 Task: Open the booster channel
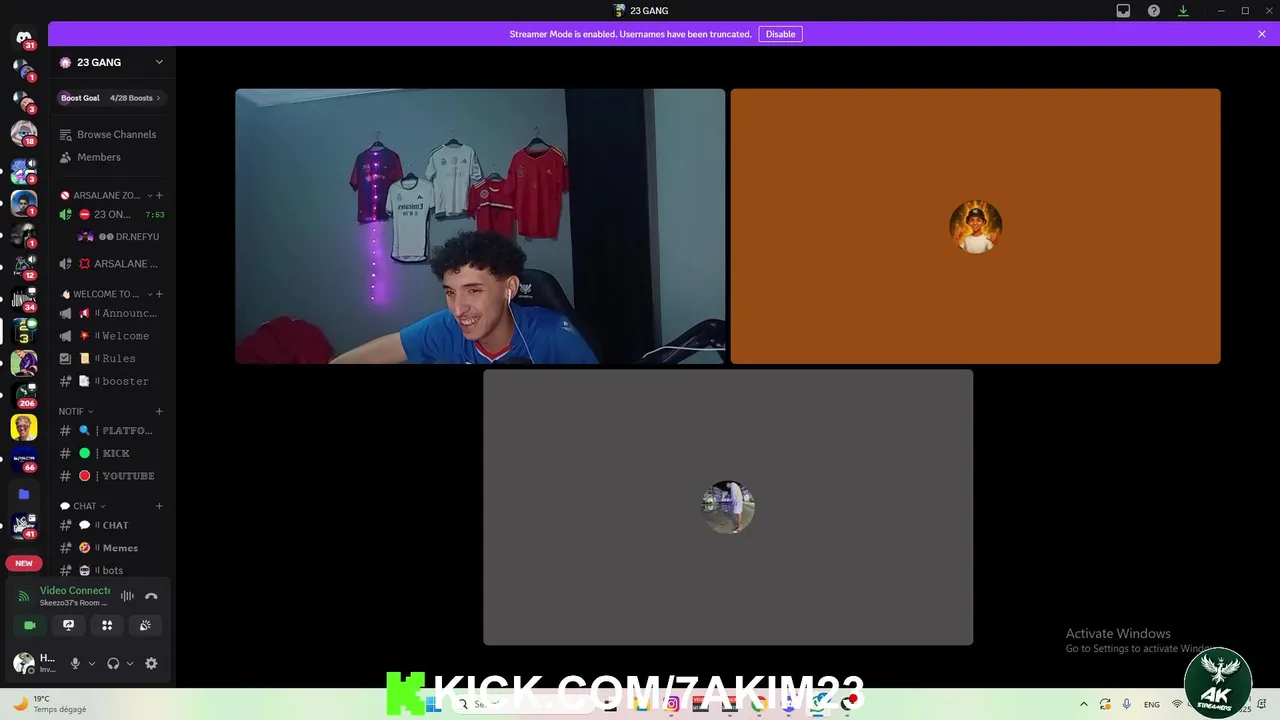click(x=111, y=381)
